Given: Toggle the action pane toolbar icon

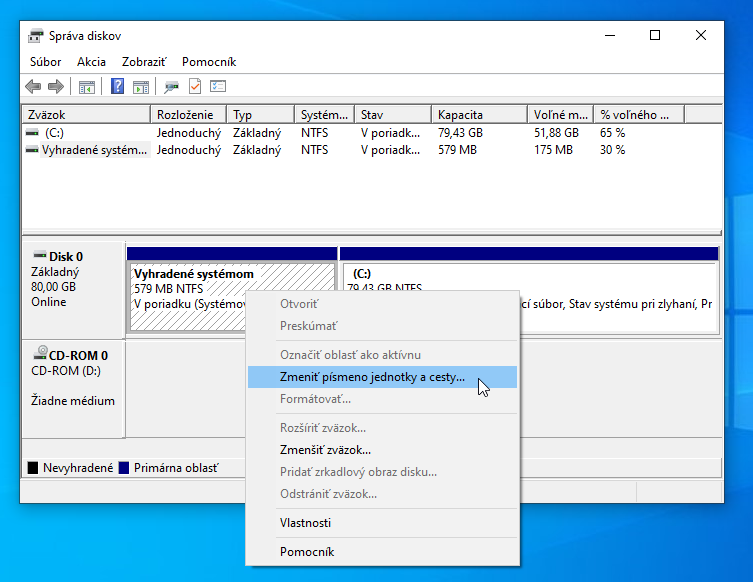Looking at the screenshot, I should coord(141,87).
